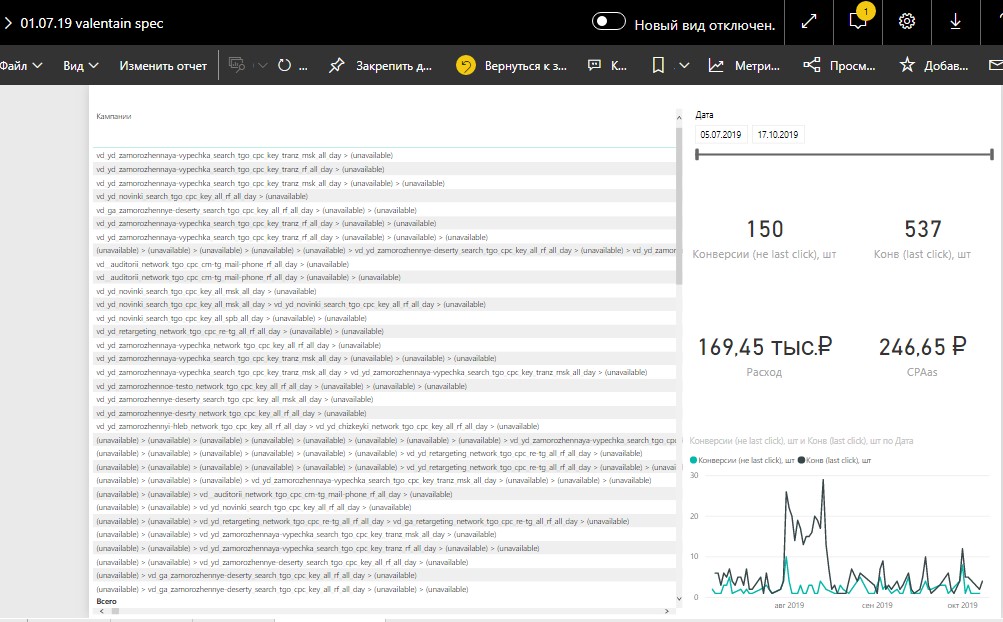Click the download arrow icon in the top bar
The height and width of the screenshot is (622, 1003).
point(955,22)
